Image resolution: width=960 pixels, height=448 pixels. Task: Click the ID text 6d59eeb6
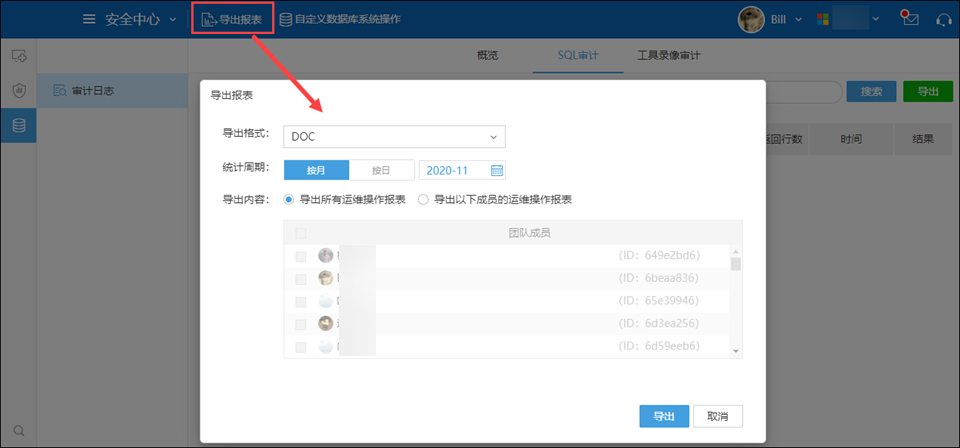659,346
